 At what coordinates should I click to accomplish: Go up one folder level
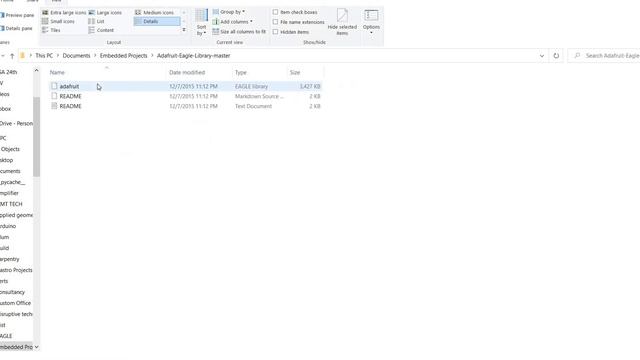point(12,56)
